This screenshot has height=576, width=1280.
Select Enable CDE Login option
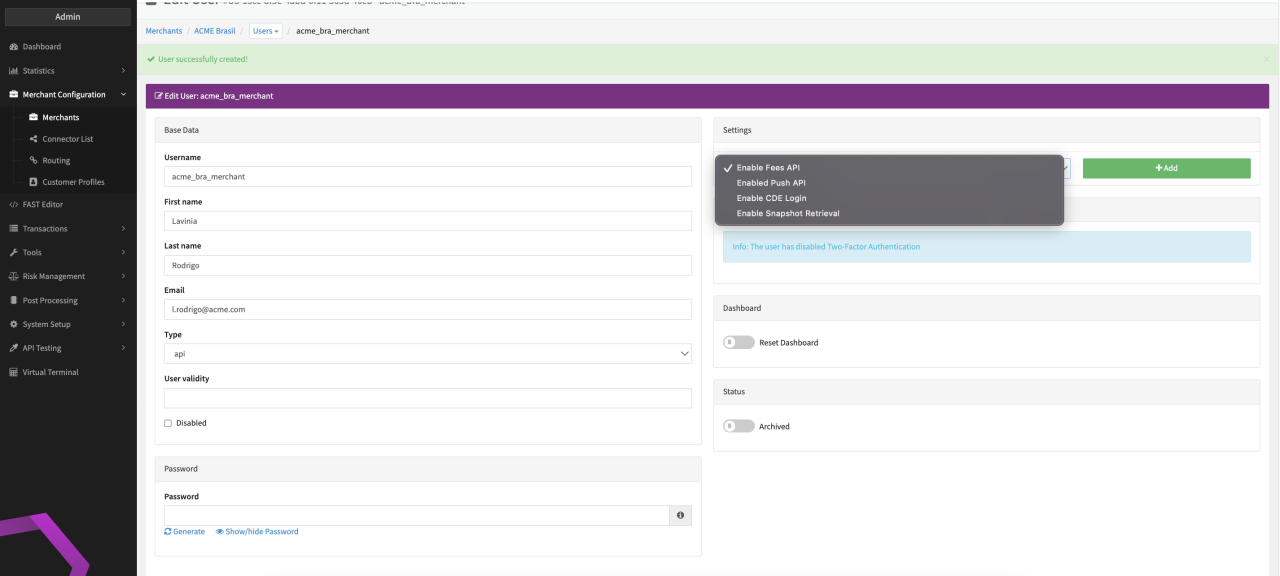pyautogui.click(x=771, y=198)
